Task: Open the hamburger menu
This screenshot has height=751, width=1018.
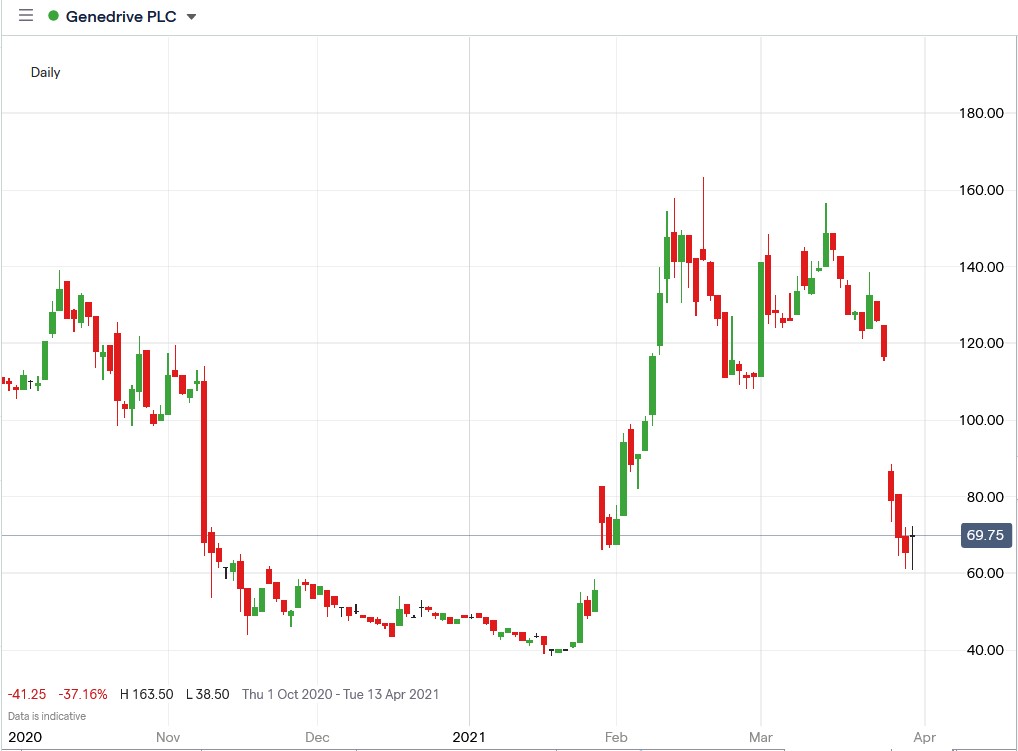Action: [x=25, y=15]
